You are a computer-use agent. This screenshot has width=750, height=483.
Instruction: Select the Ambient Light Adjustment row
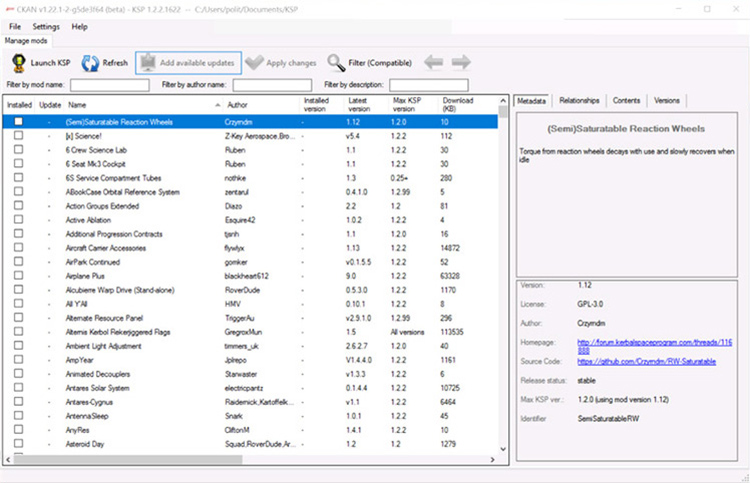[x=250, y=346]
